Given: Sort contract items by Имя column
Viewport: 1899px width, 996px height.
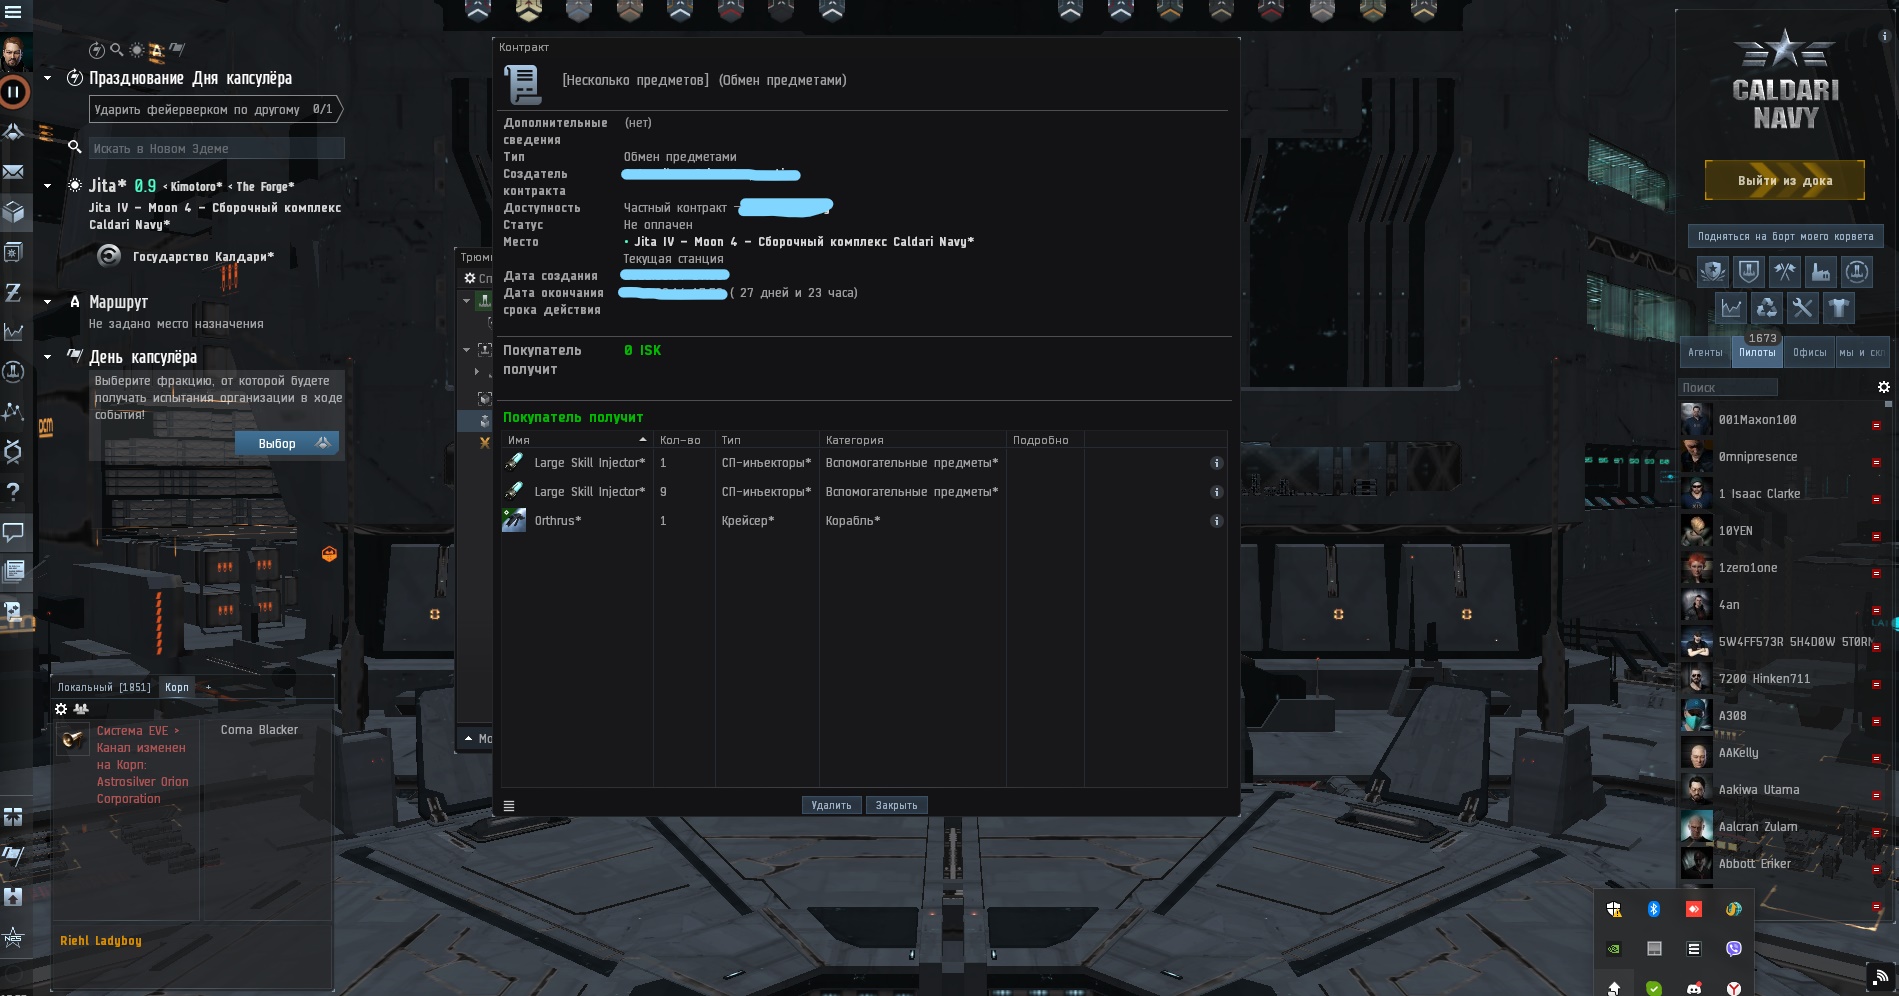Looking at the screenshot, I should [577, 440].
